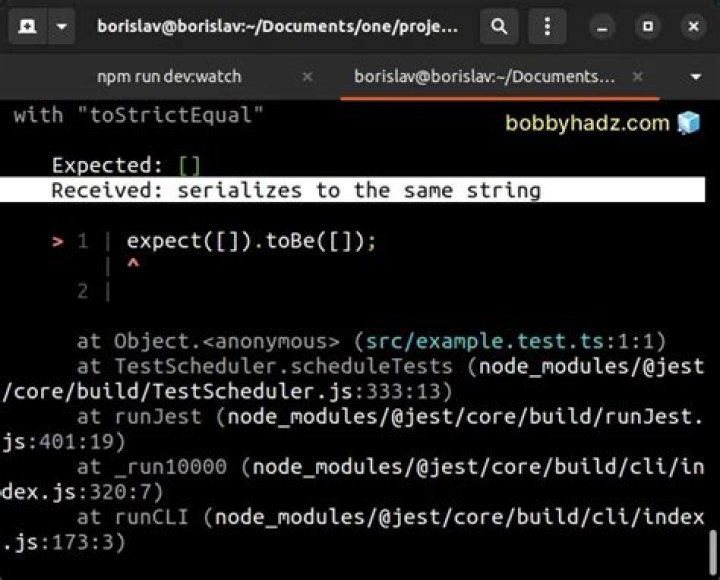Select the borislav@borislav:~/Documents tab
This screenshot has height=580, width=720.
pyautogui.click(x=484, y=76)
